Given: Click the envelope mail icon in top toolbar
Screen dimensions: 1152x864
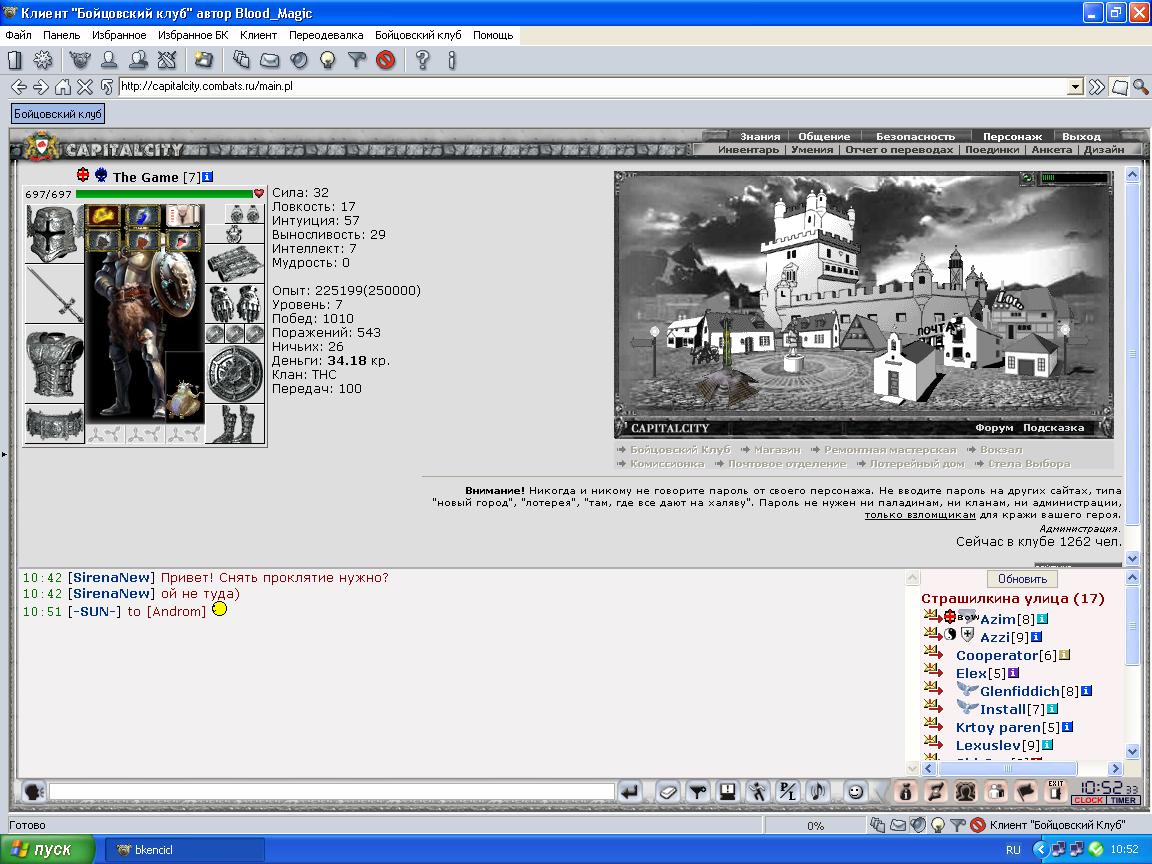Looking at the screenshot, I should coord(270,60).
